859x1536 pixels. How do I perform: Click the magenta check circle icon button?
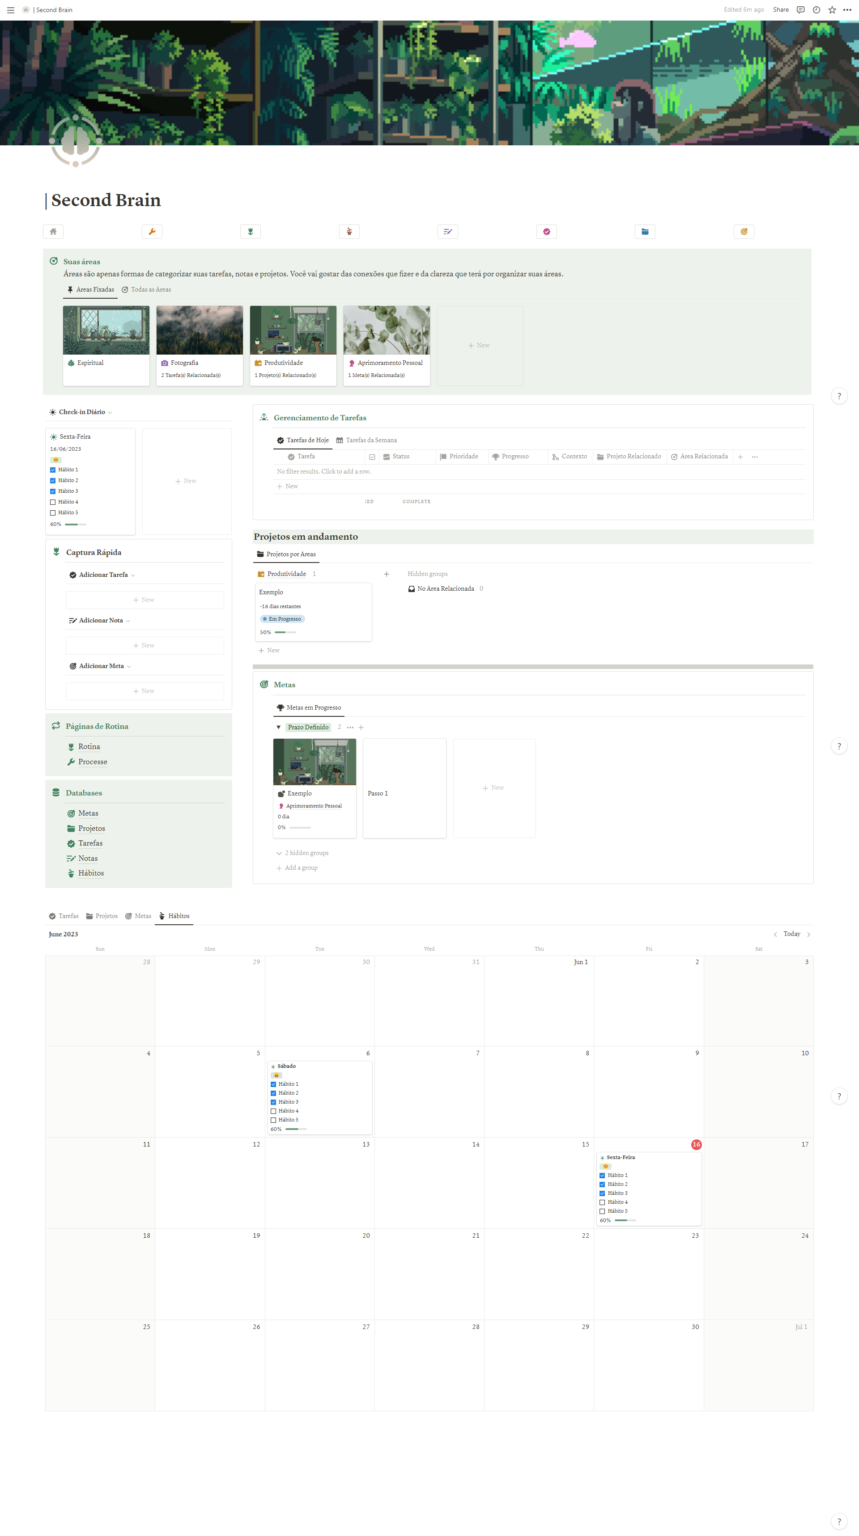[547, 232]
